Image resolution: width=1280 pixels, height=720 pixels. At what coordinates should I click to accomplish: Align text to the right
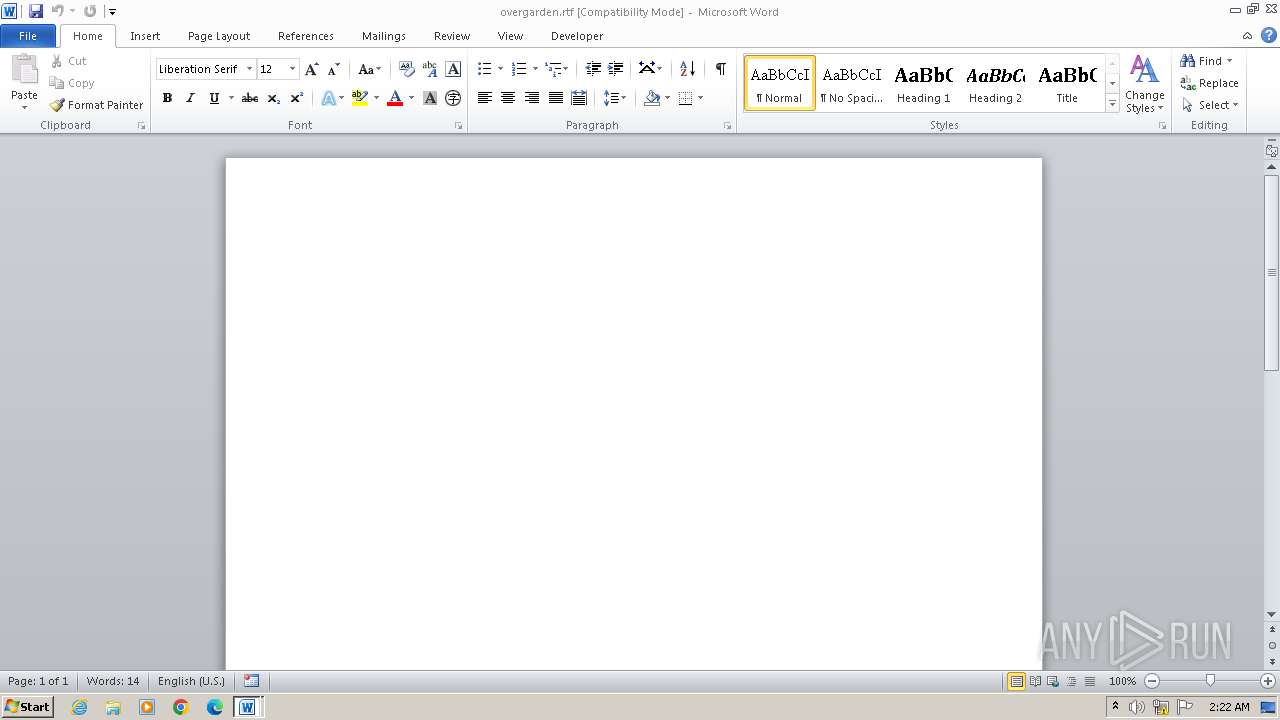[x=532, y=98]
